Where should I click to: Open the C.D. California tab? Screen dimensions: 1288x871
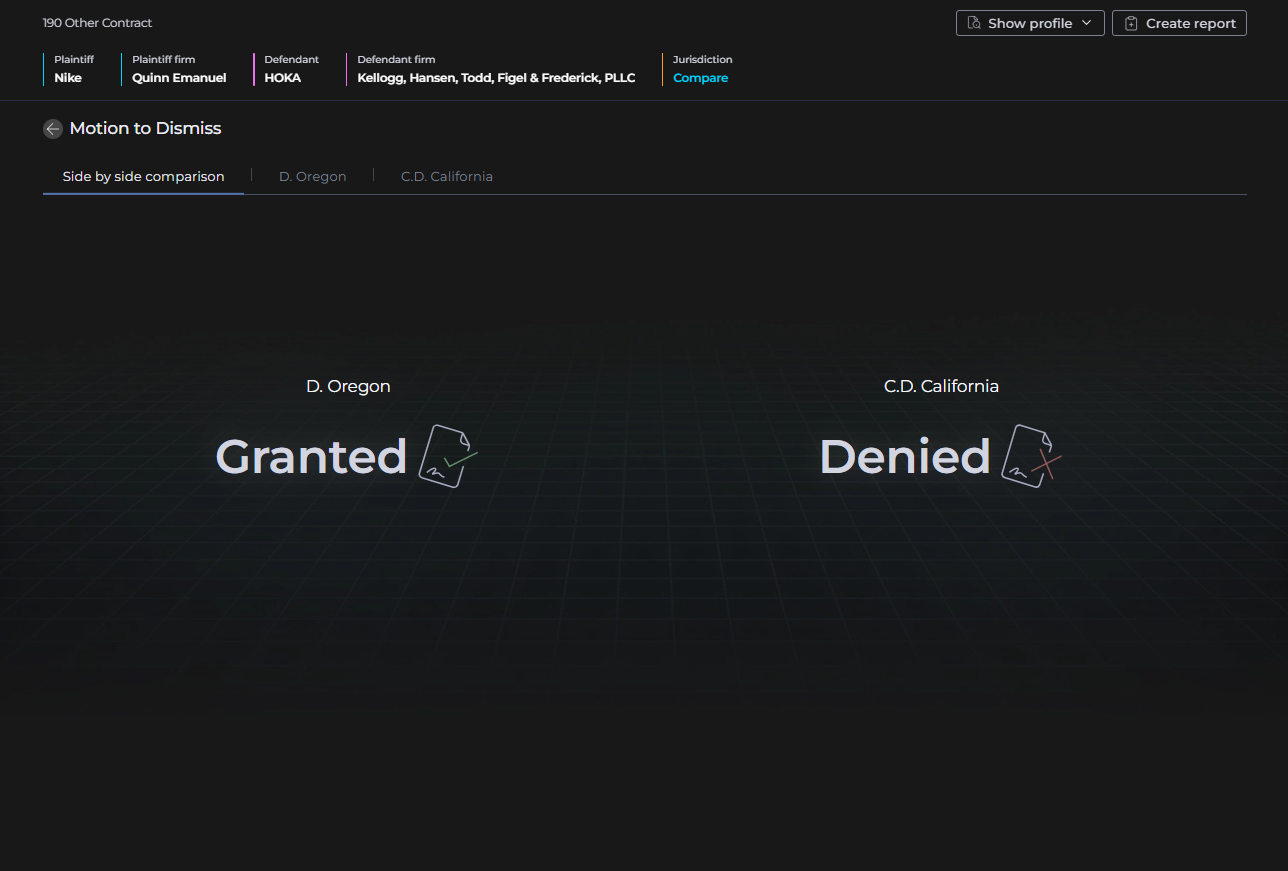(446, 177)
